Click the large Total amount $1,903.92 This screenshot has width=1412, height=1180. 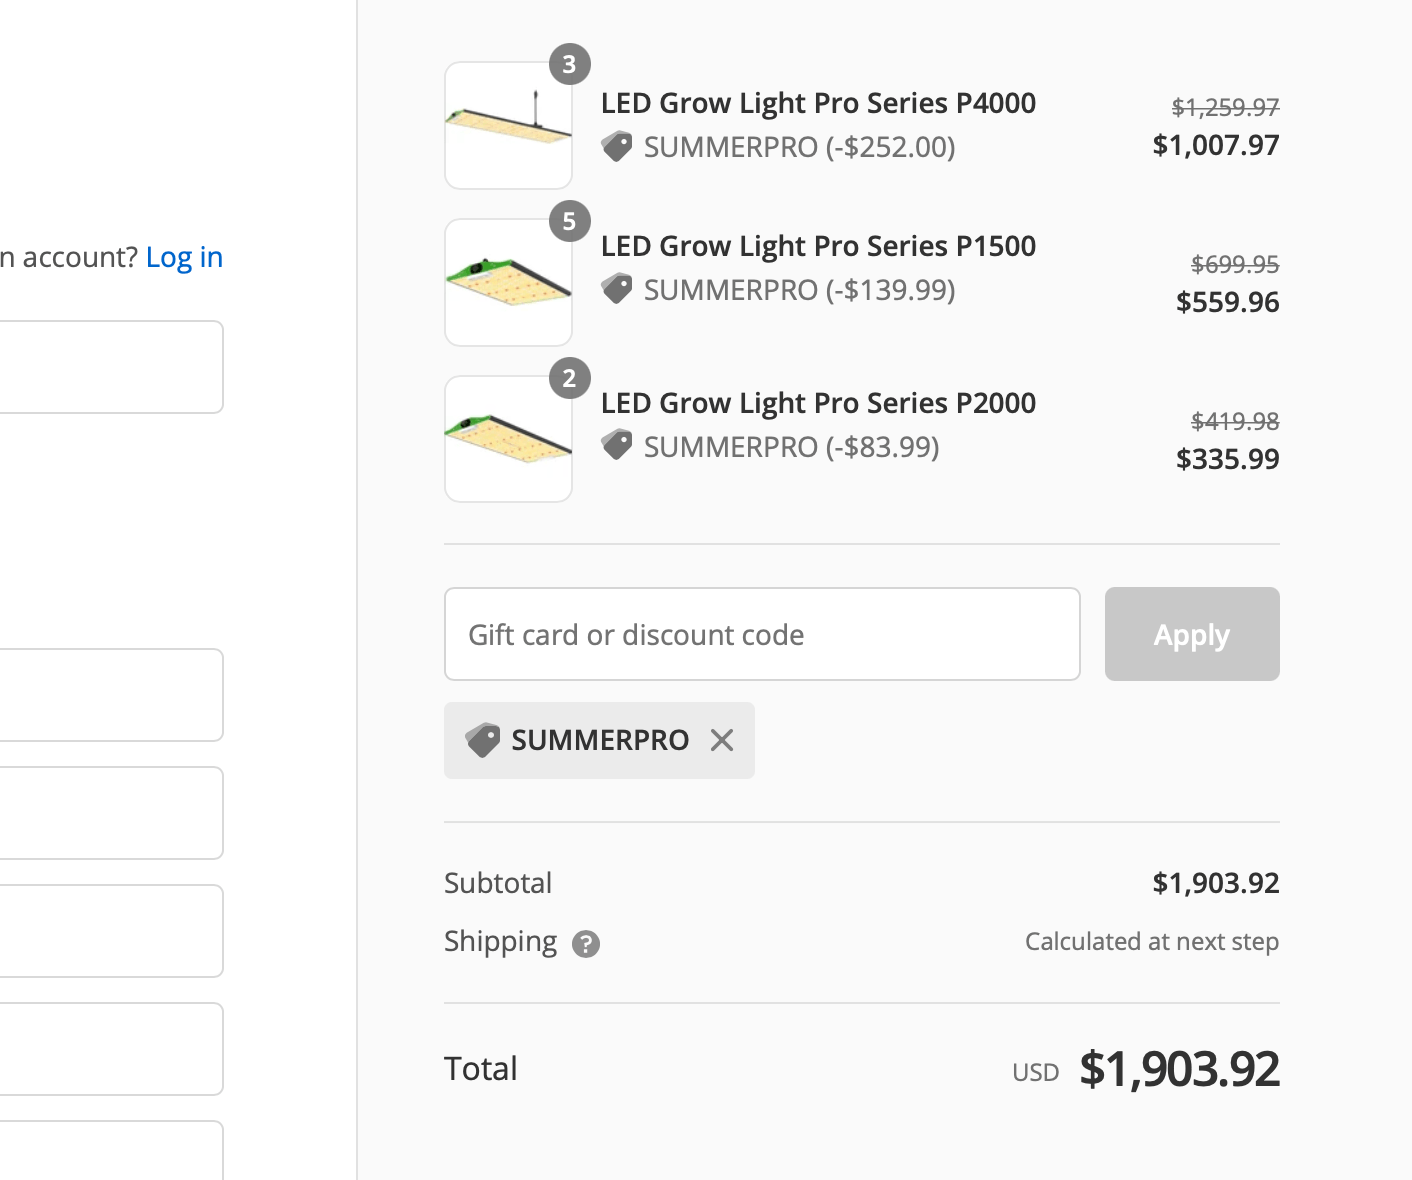(1180, 1069)
